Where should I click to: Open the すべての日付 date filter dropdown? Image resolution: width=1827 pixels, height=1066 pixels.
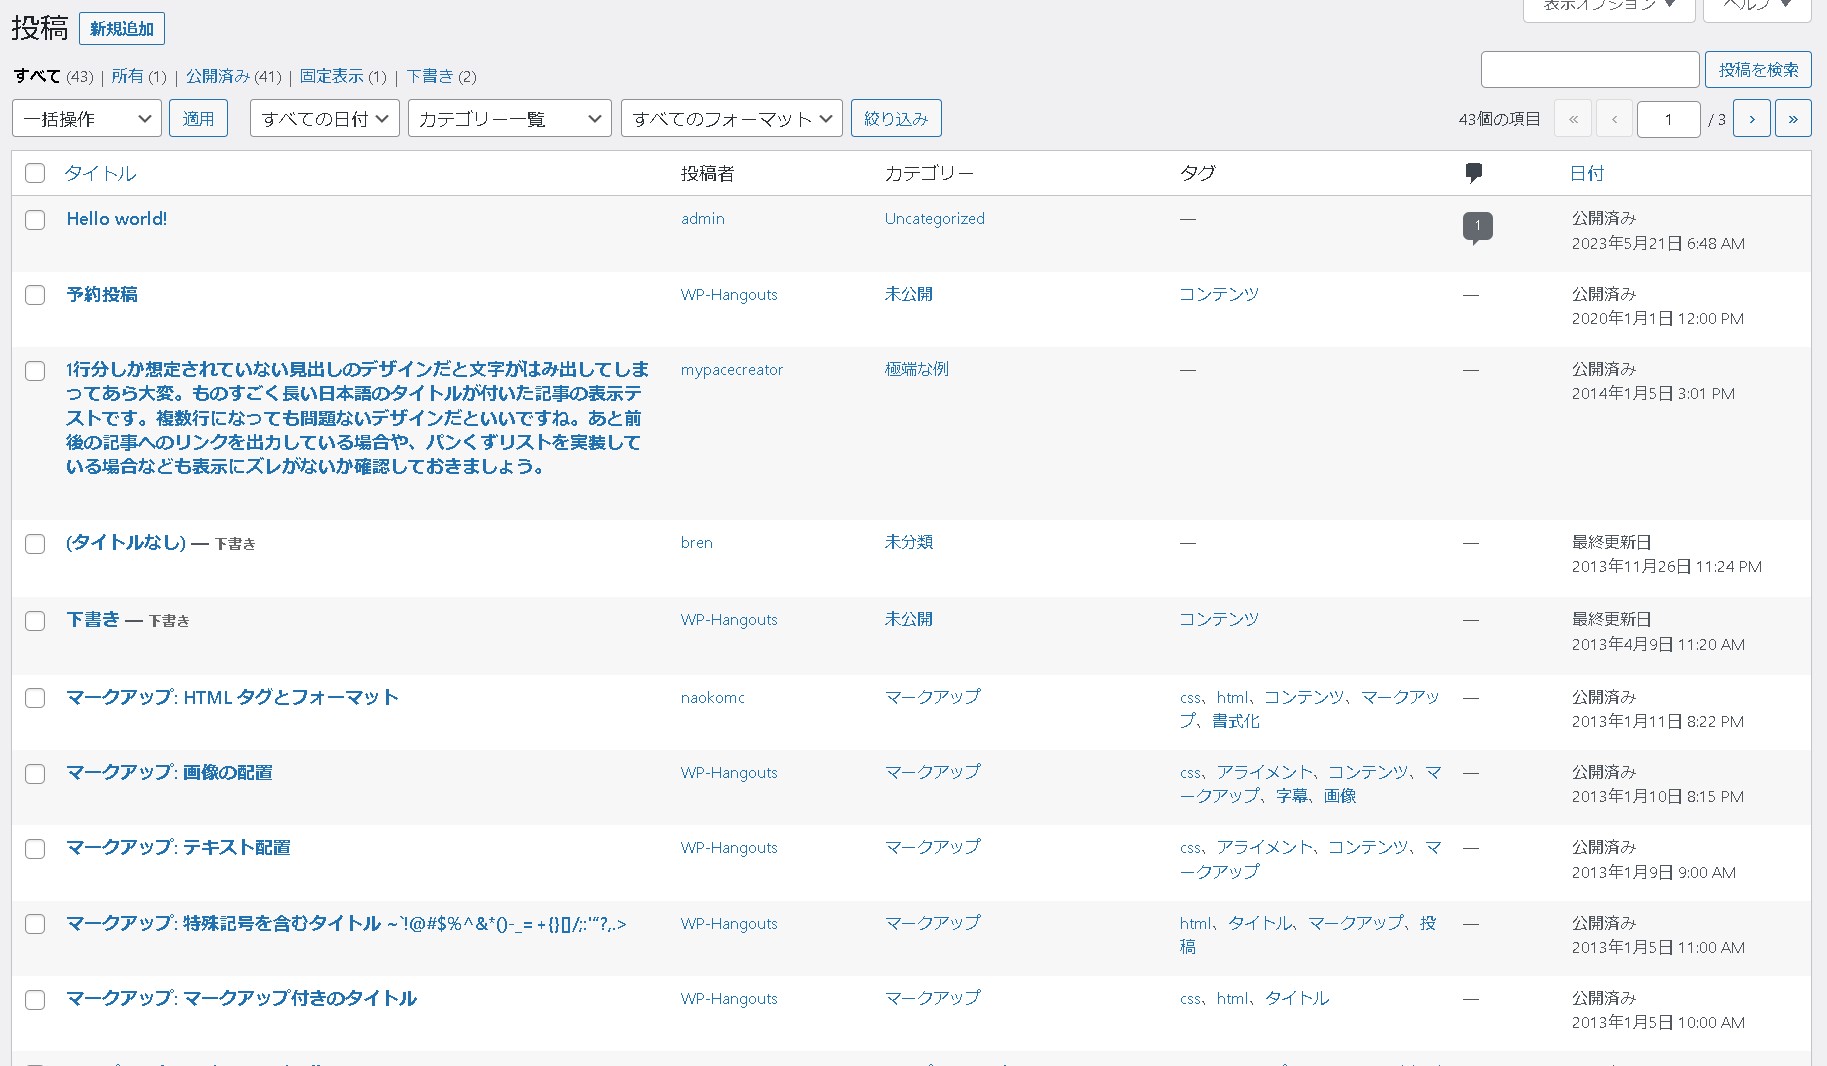(x=323, y=118)
